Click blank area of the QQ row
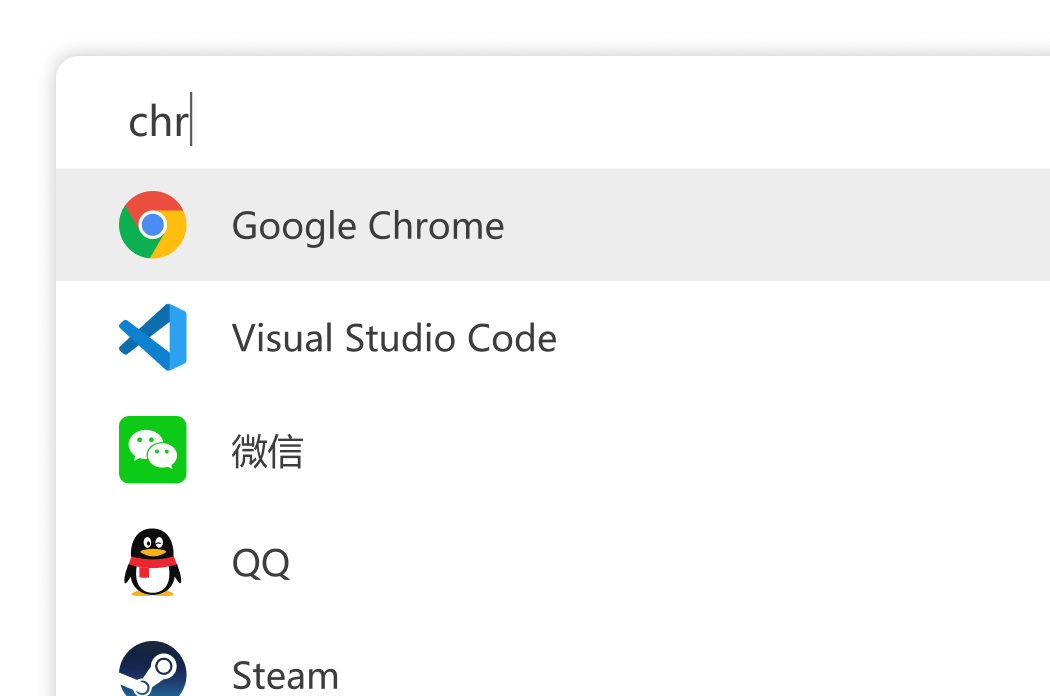Viewport: 1050px width, 696px height. [670, 562]
